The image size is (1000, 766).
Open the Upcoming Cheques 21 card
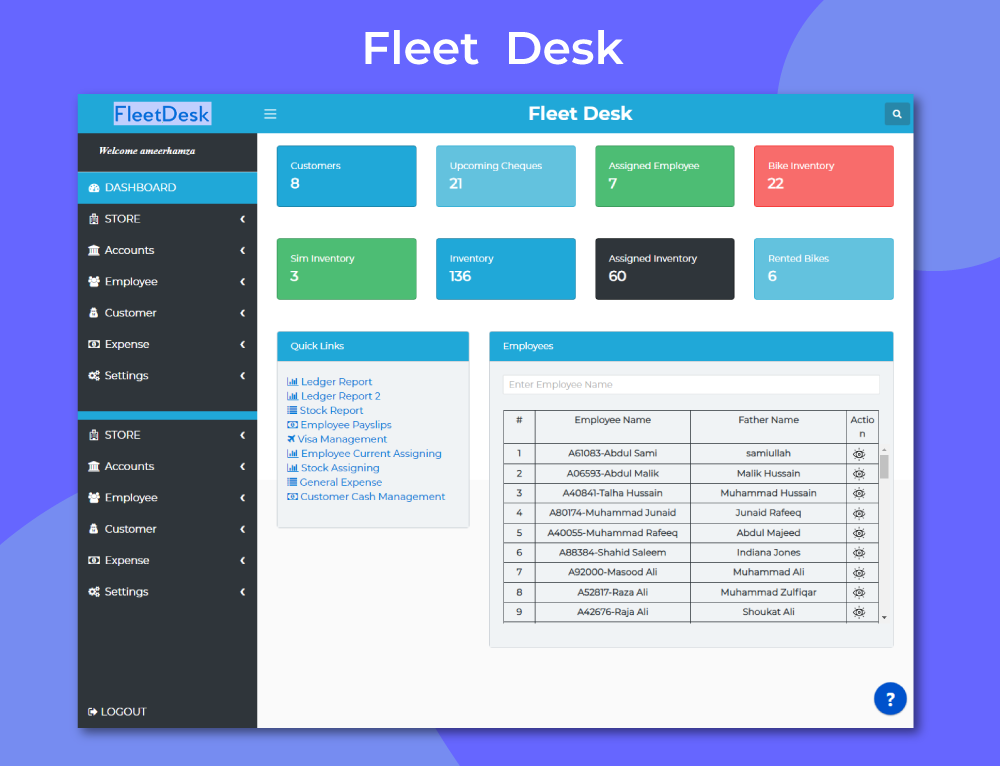506,176
